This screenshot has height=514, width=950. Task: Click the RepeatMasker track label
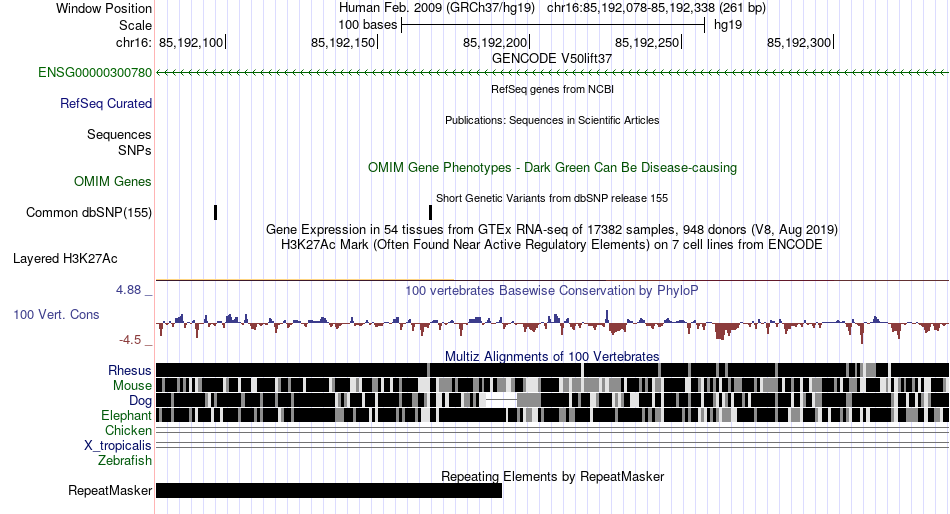tap(110, 490)
